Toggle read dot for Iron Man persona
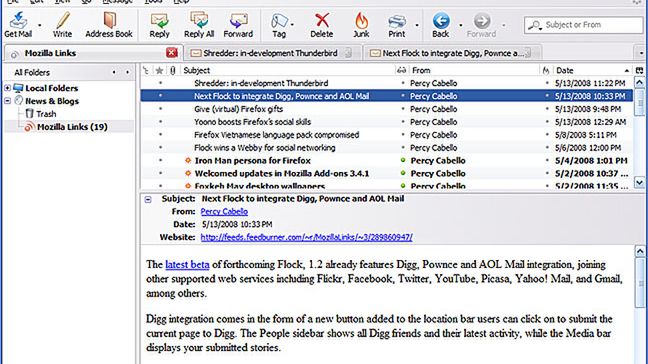 (403, 160)
